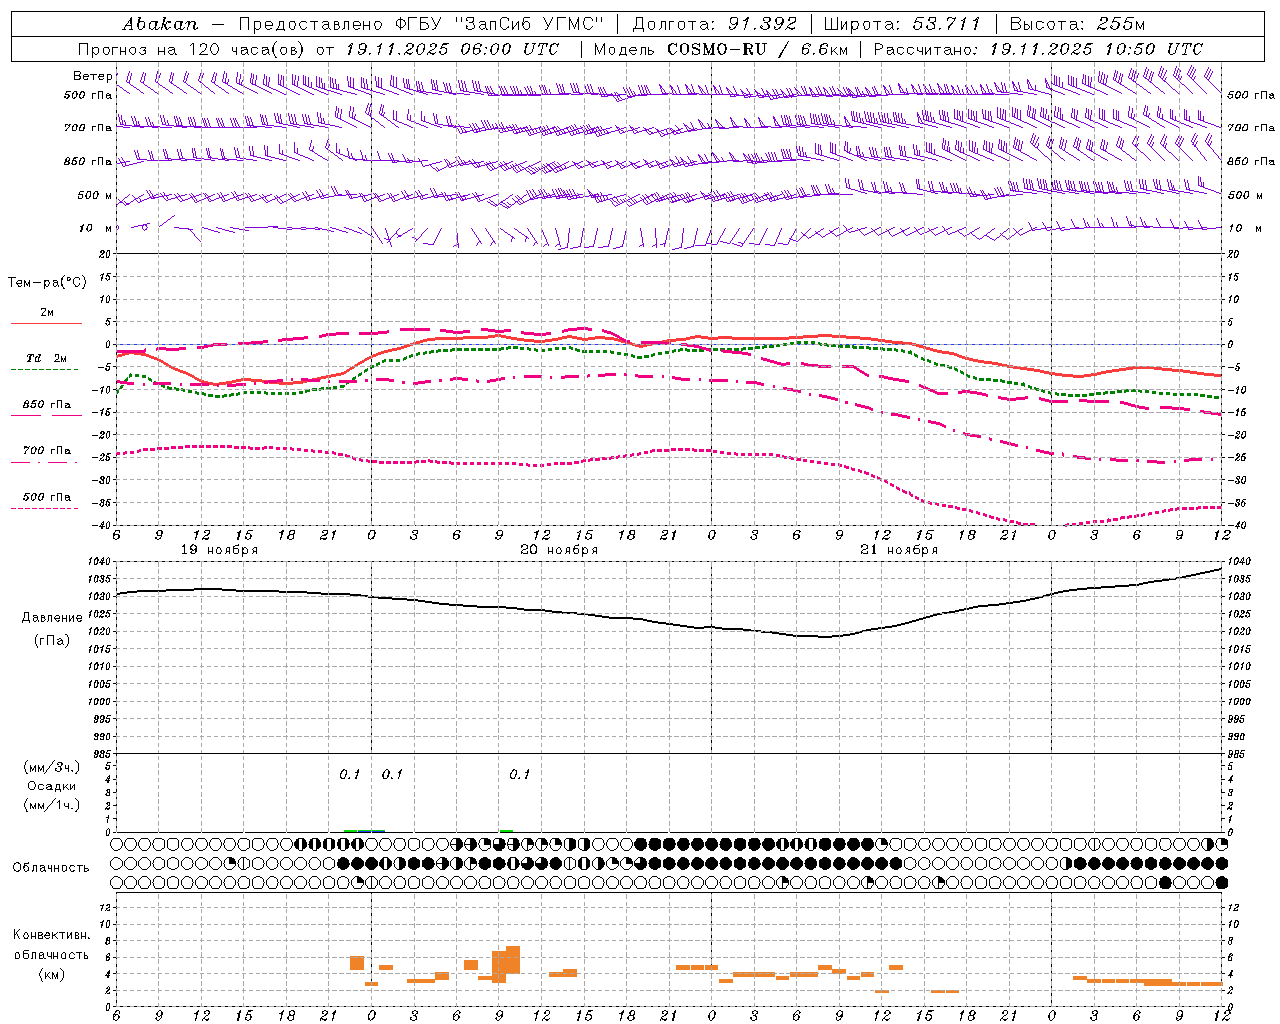Click the black pressure curve at its lowest point
The image size is (1280, 1024).
click(x=825, y=636)
